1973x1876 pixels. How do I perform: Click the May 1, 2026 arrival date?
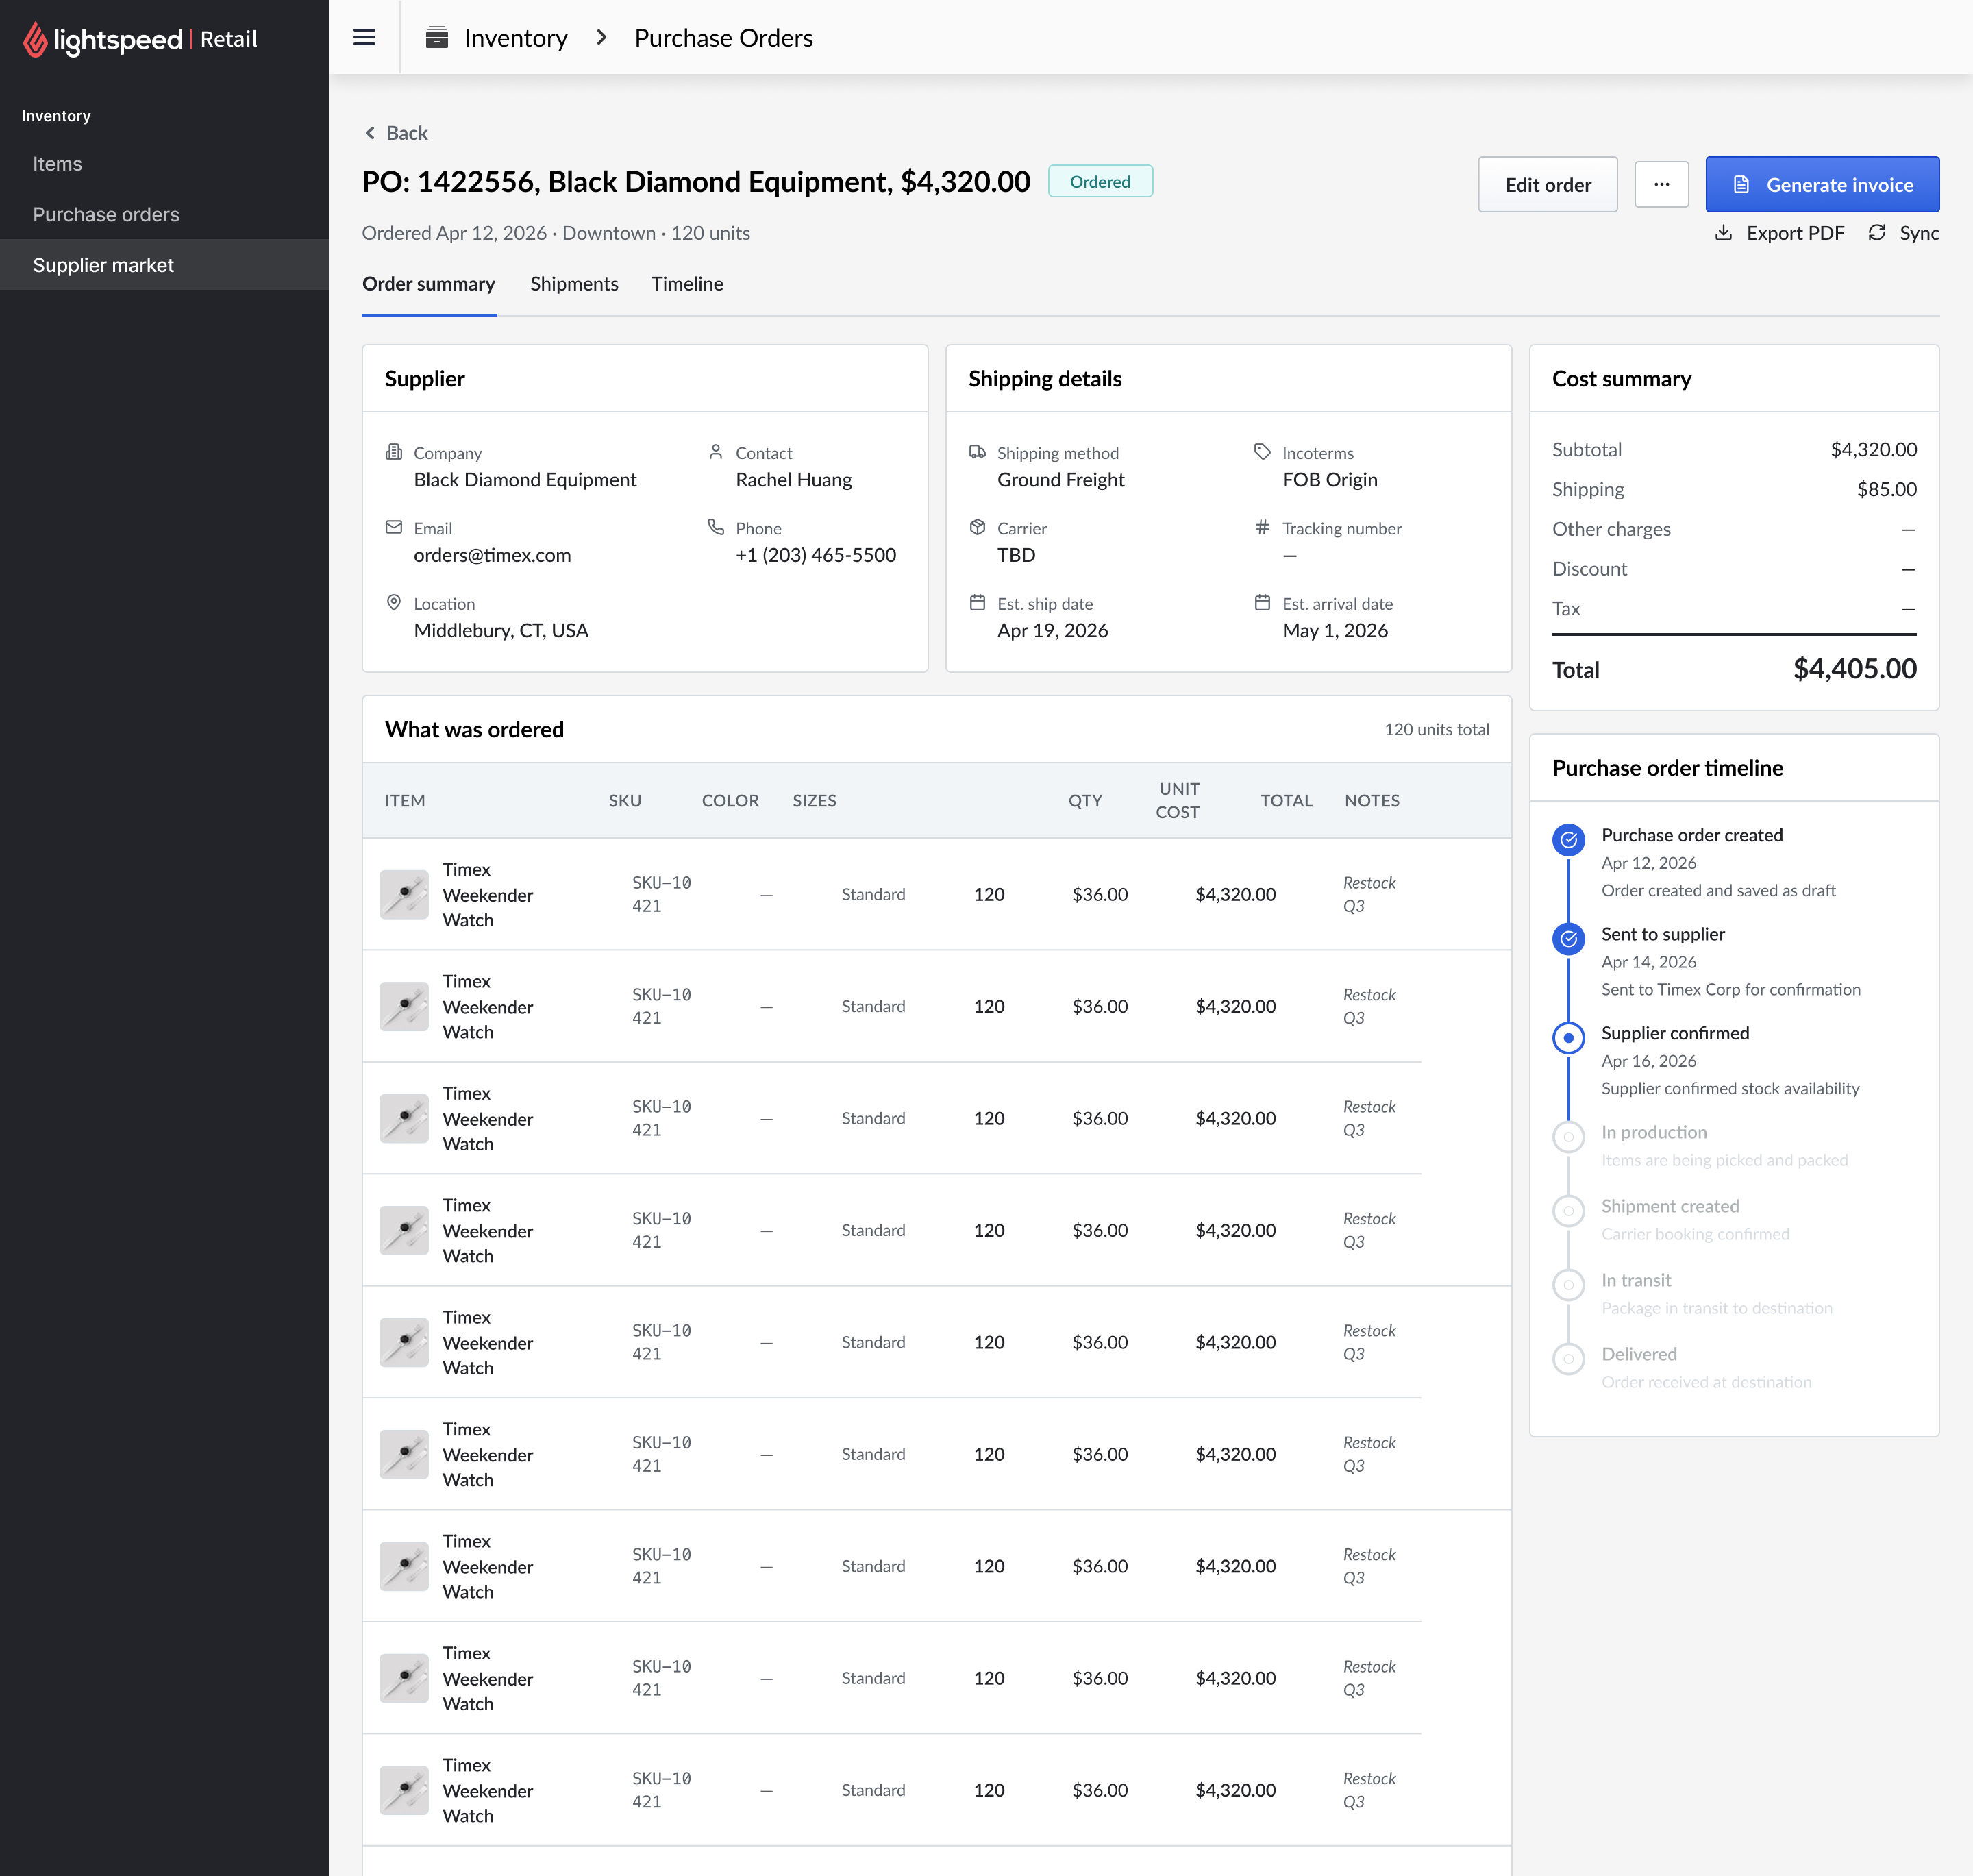pos(1334,630)
